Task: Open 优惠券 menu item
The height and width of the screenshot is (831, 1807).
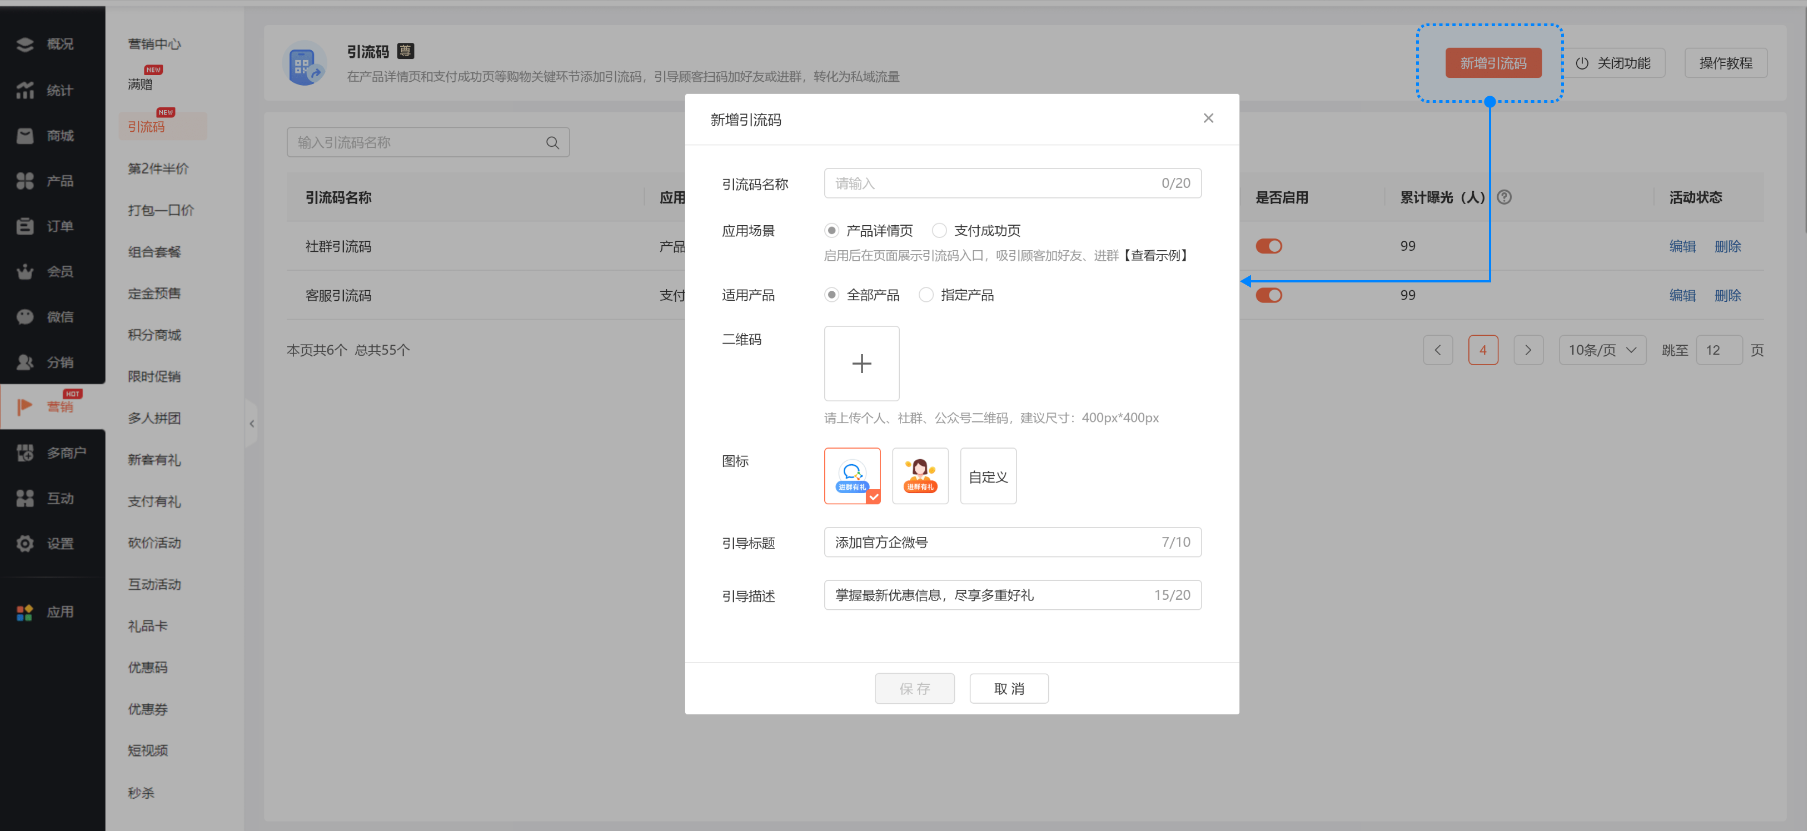Action: tap(147, 709)
